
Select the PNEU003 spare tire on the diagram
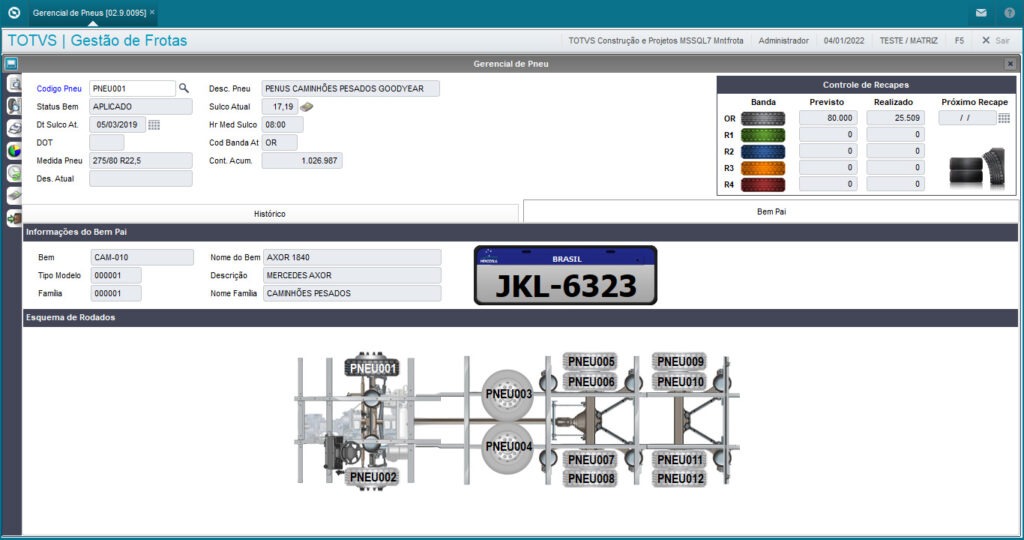pos(508,394)
